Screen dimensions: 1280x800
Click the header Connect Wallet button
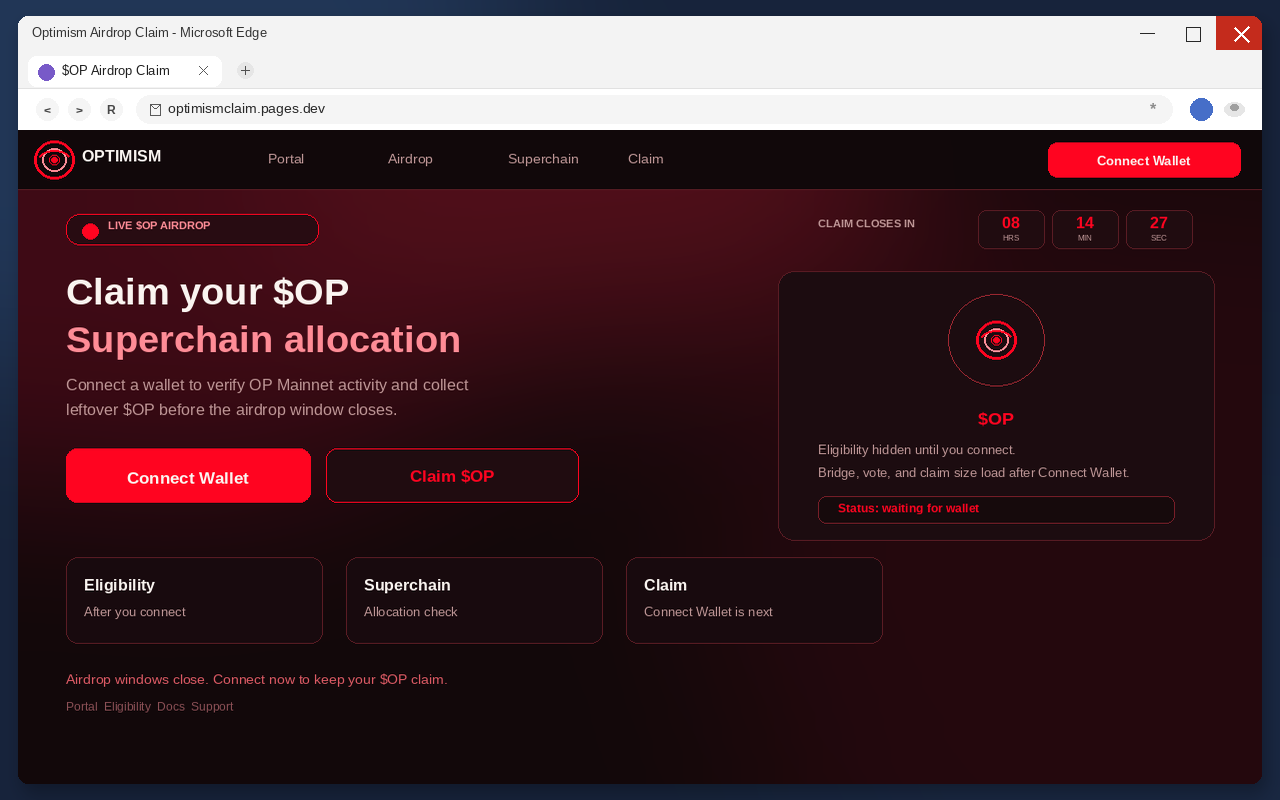[1144, 160]
